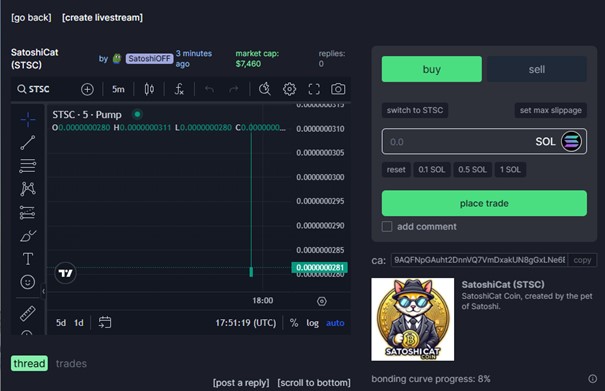Screen dimensions: 605x391
Task: Switch to the sell tab
Action: click(537, 69)
